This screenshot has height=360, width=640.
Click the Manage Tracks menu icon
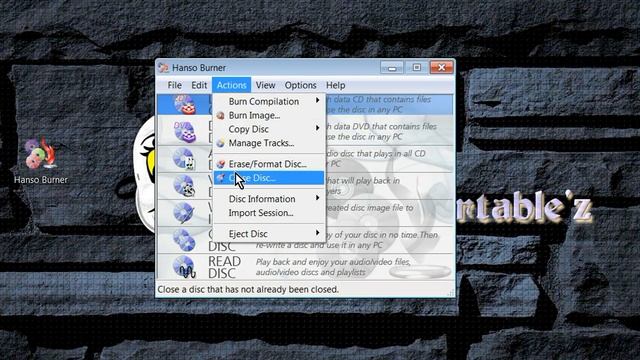click(x=220, y=143)
